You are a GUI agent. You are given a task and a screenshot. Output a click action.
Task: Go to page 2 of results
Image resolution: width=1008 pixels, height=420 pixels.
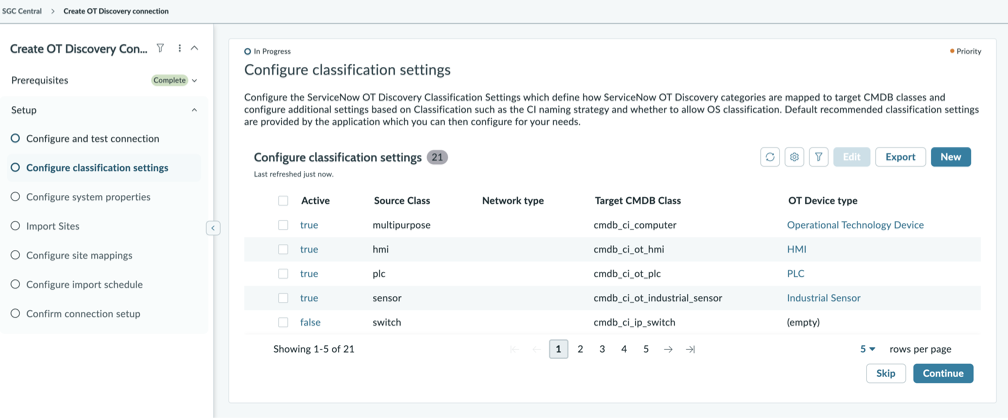[x=580, y=349]
